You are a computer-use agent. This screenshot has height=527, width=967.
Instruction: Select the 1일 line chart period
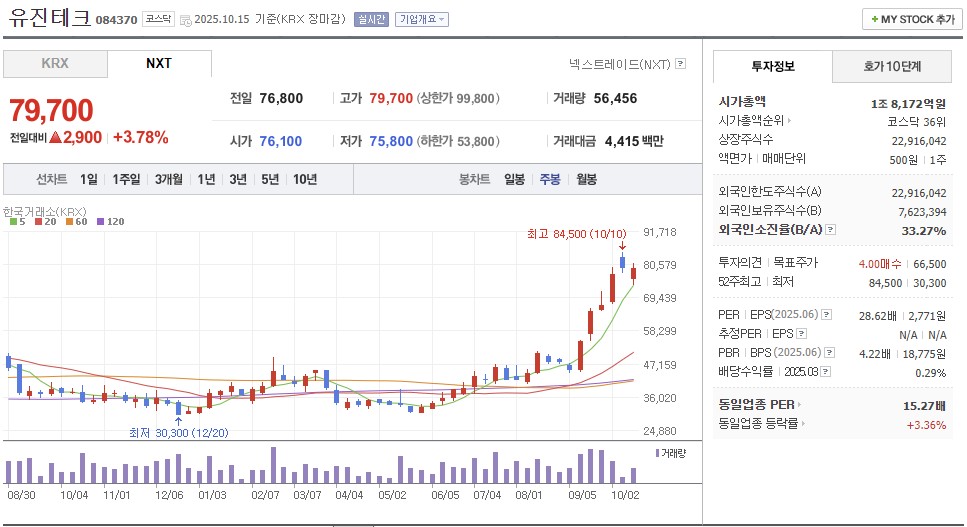tap(89, 179)
